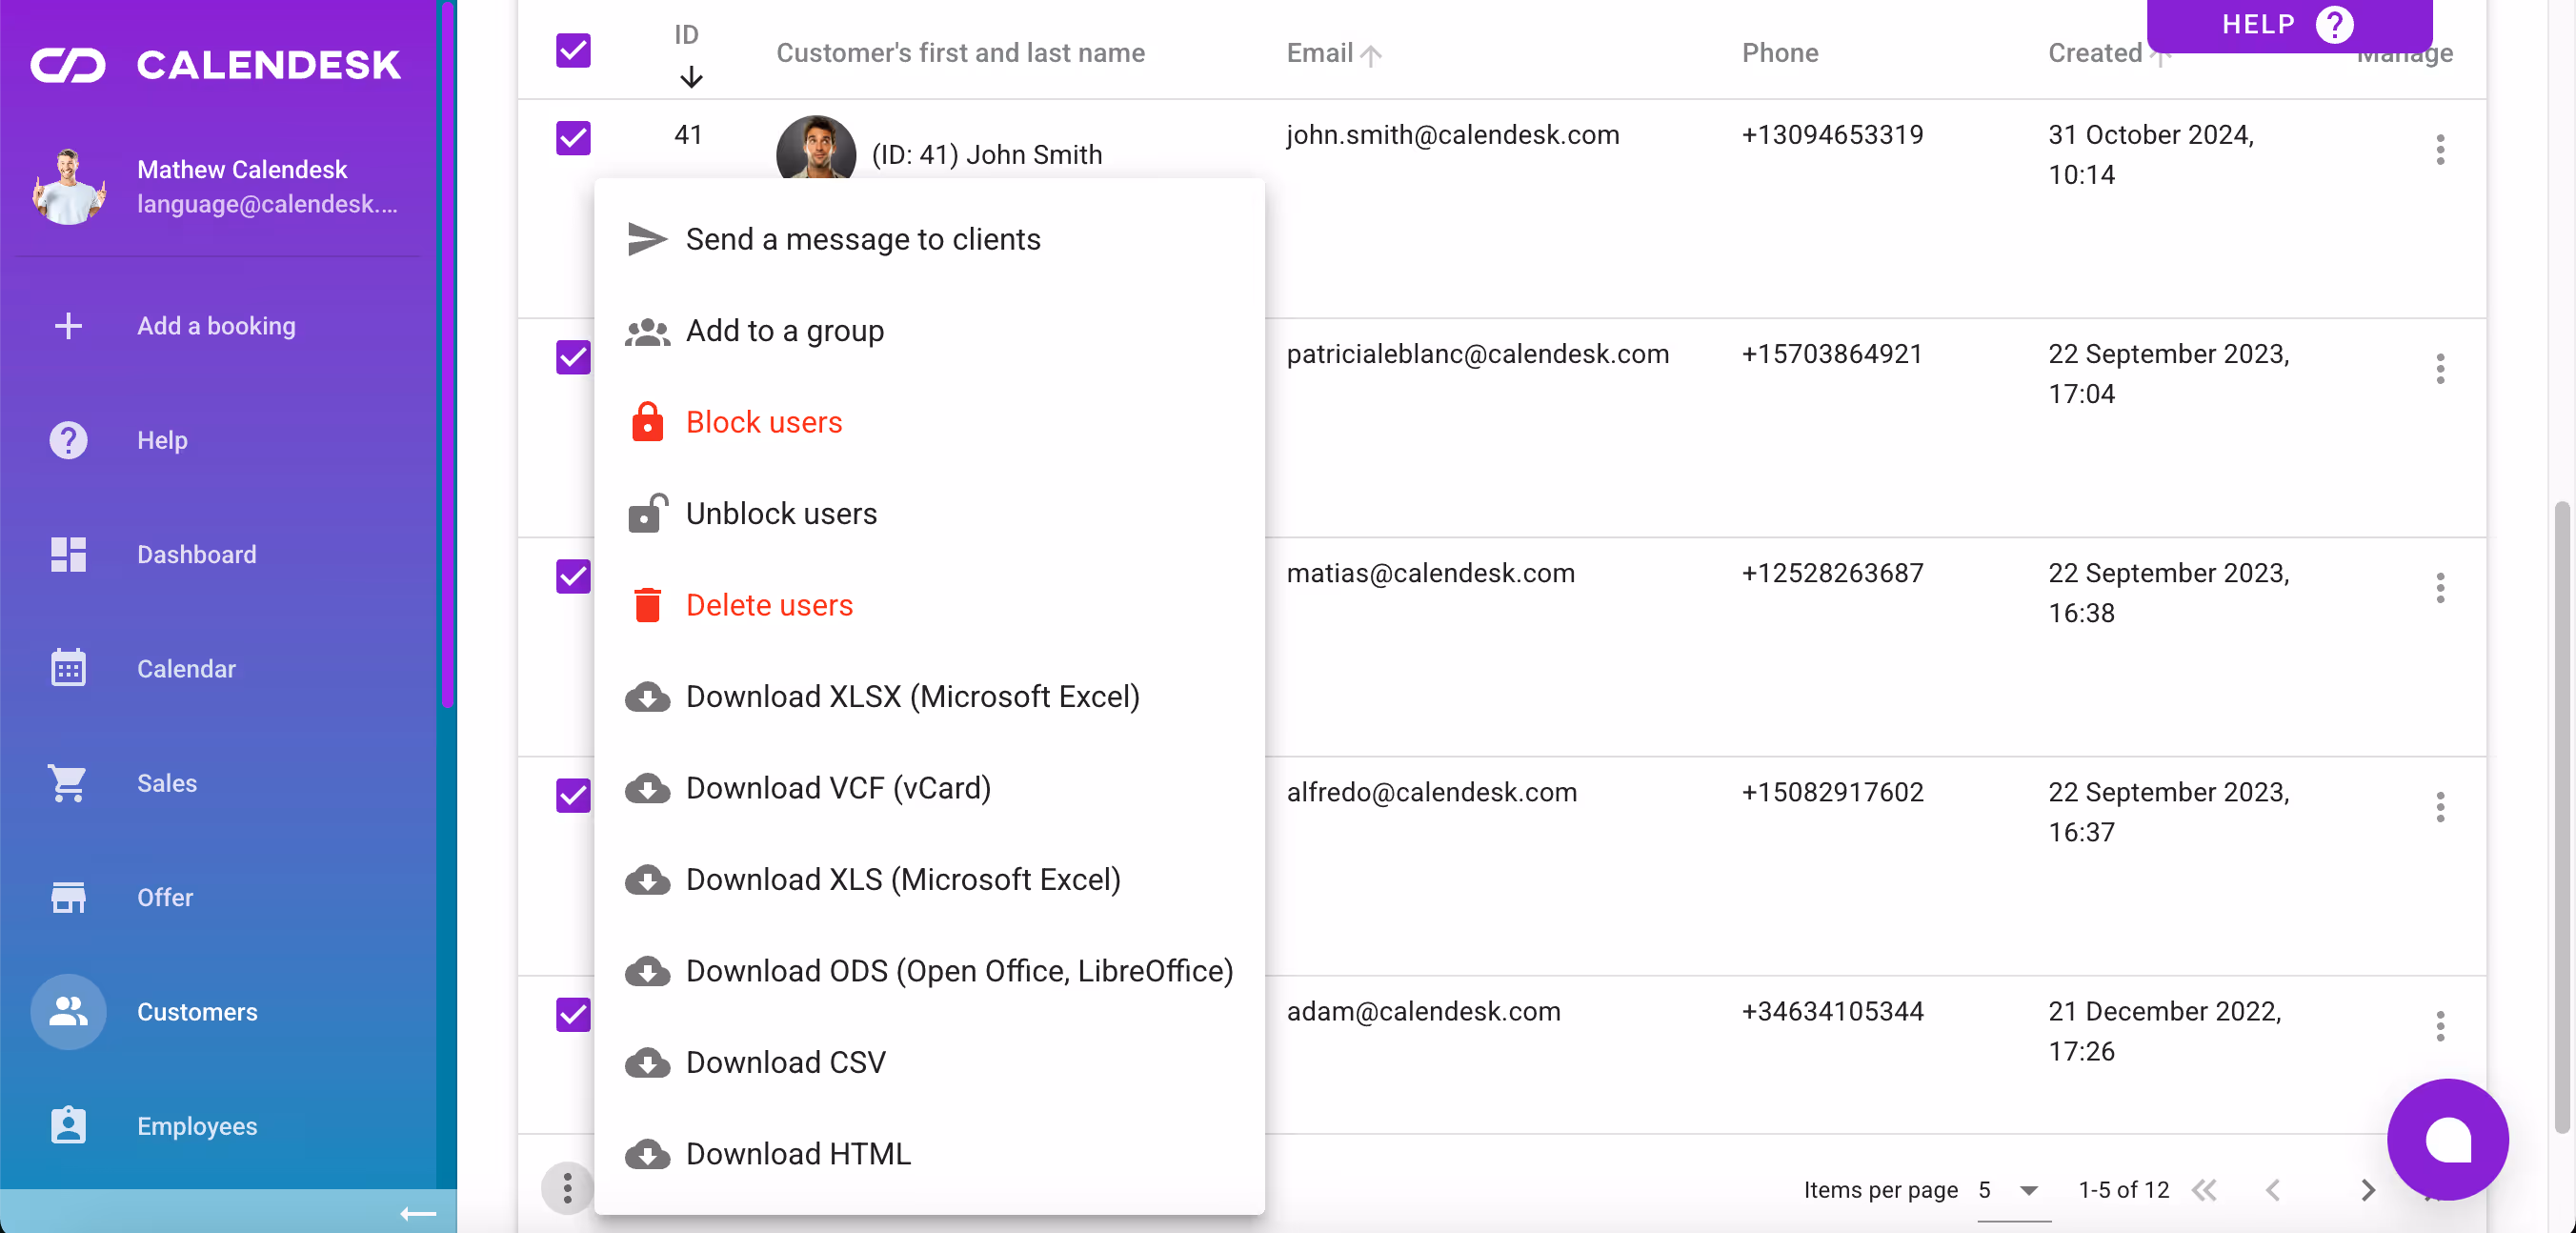
Task: Open the Customers people icon
Action: (x=67, y=1011)
